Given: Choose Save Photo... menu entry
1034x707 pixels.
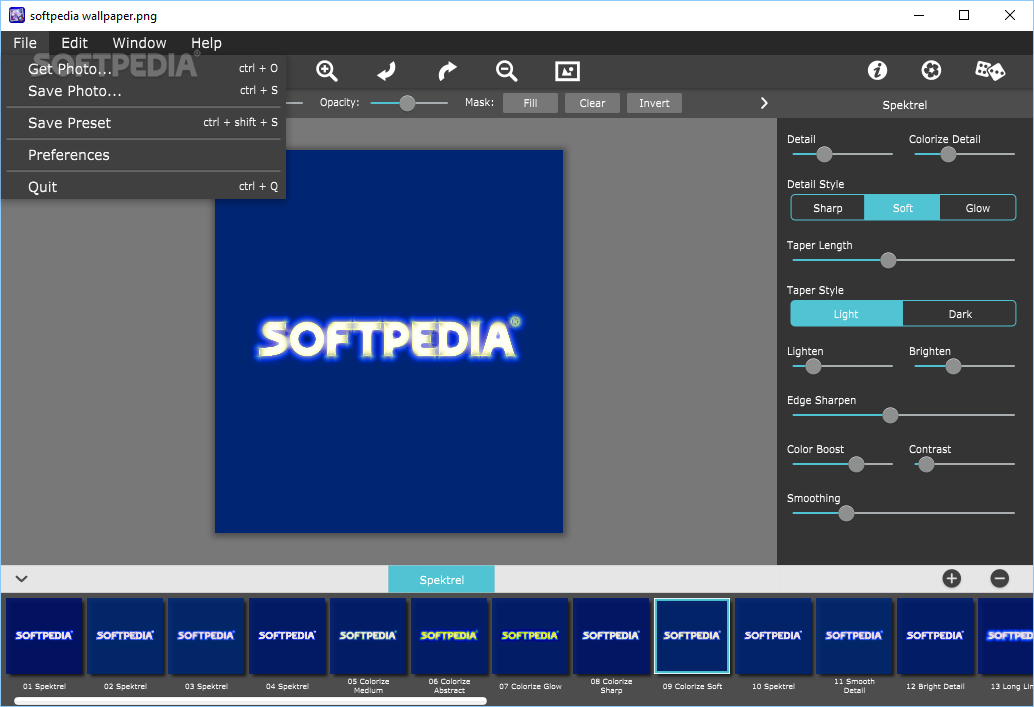Looking at the screenshot, I should point(144,91).
